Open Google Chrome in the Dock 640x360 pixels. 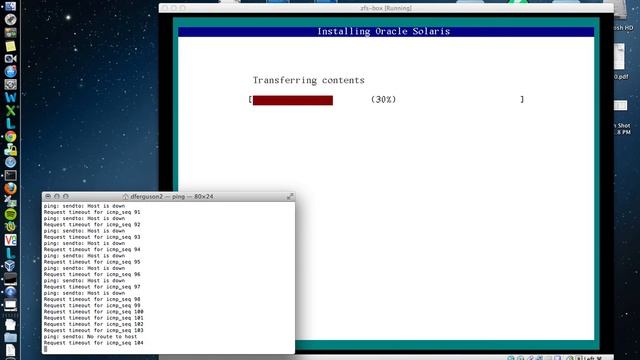(11, 136)
